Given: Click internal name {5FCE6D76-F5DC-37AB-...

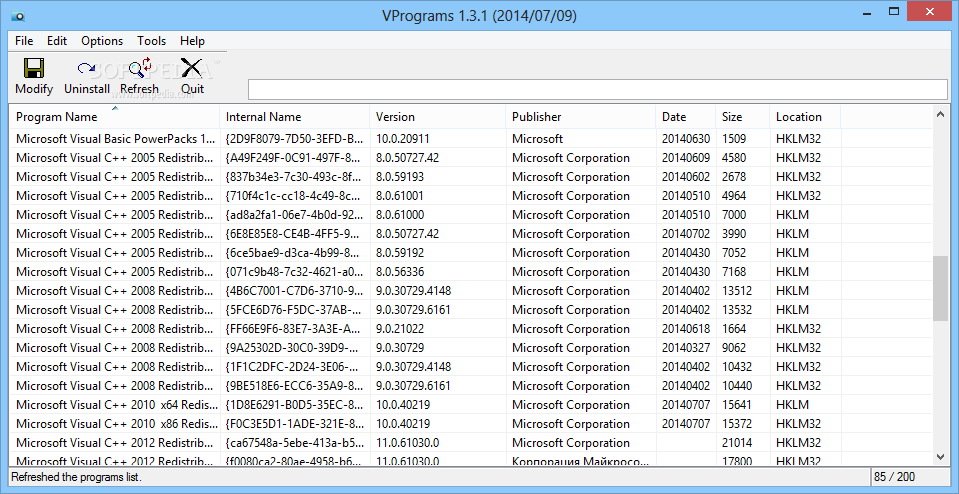Looking at the screenshot, I should 293,309.
